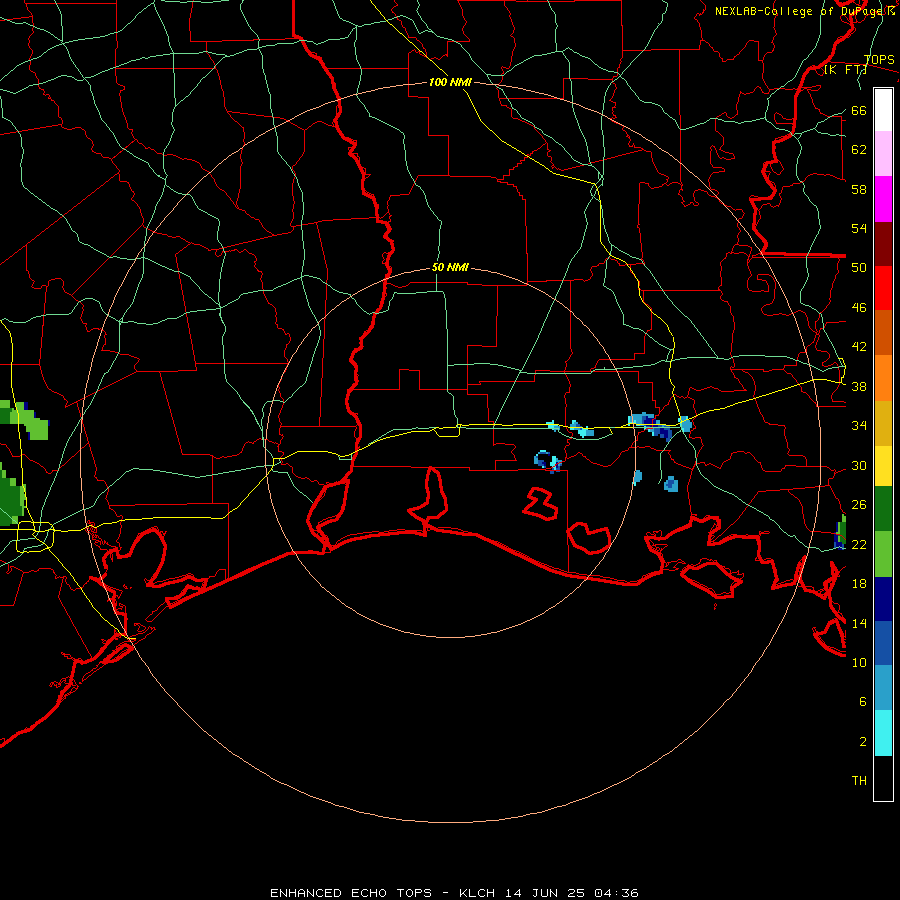900x900 pixels.
Task: Click the NEXLAB-College of DuPage credit text
Action: tap(805, 11)
